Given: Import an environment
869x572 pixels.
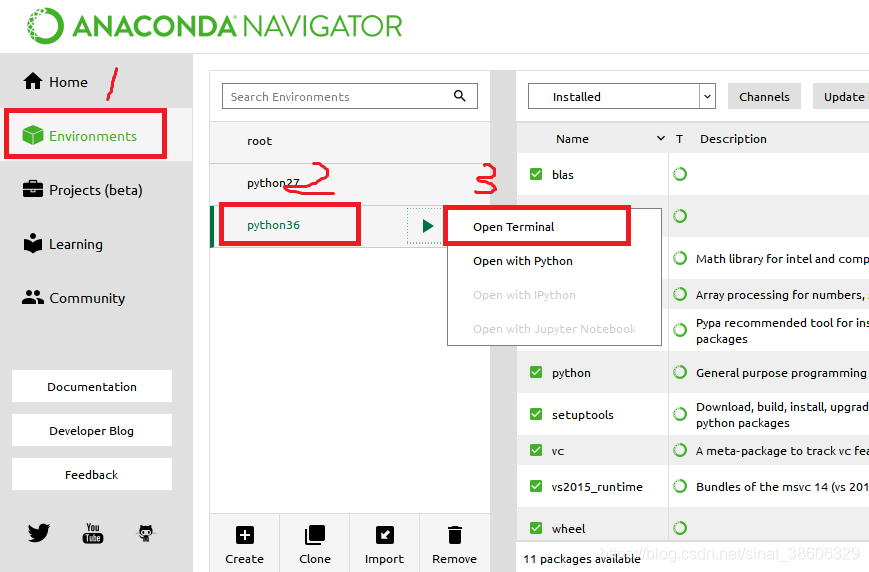Looking at the screenshot, I should [385, 544].
